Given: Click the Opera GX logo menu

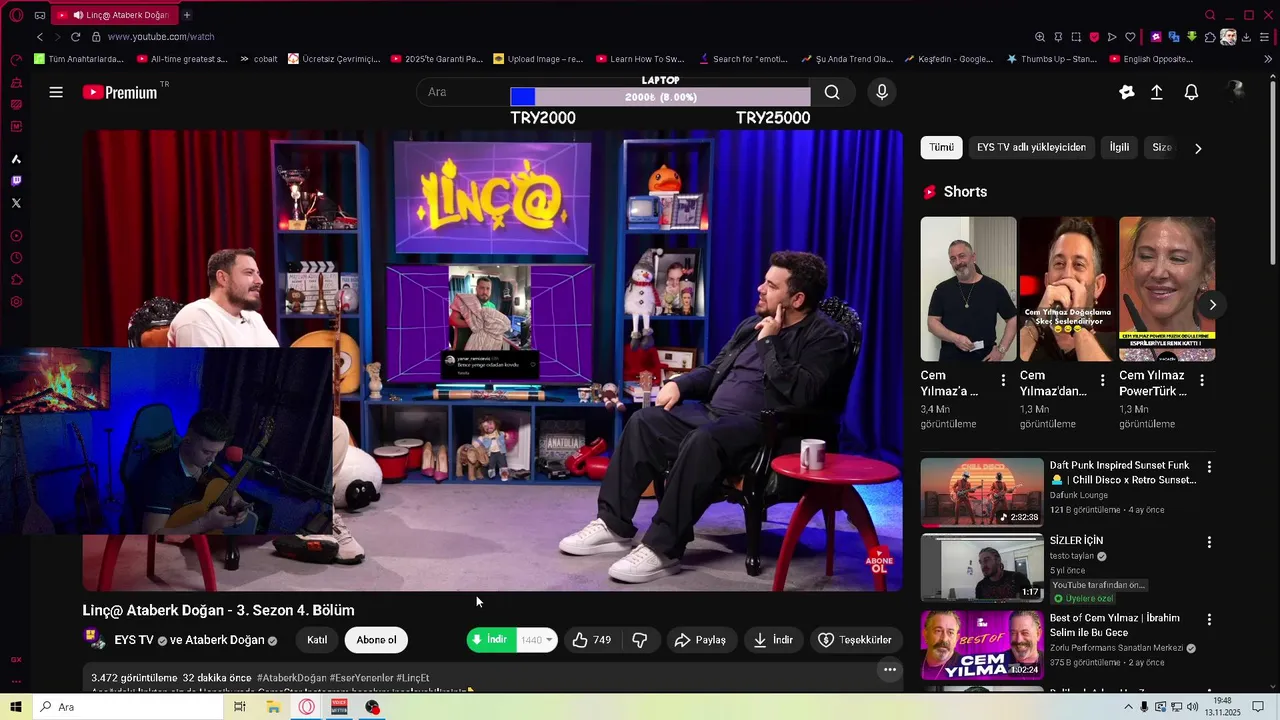Looking at the screenshot, I should click(x=16, y=15).
